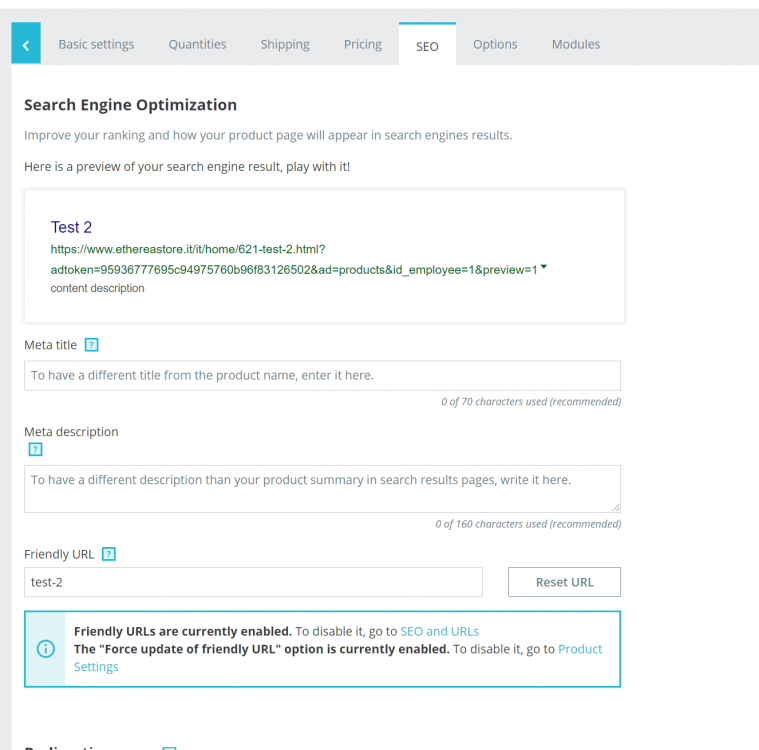Click the Meta description help icon
The height and width of the screenshot is (750, 759).
click(36, 450)
